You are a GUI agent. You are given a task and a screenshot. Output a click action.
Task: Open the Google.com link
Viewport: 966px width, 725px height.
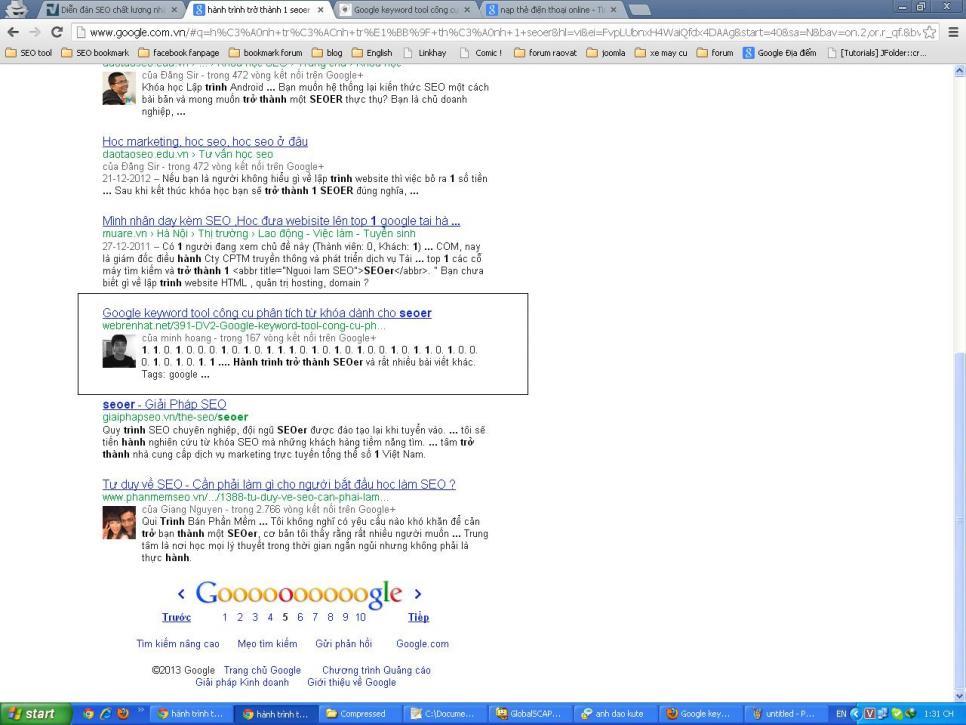[423, 644]
